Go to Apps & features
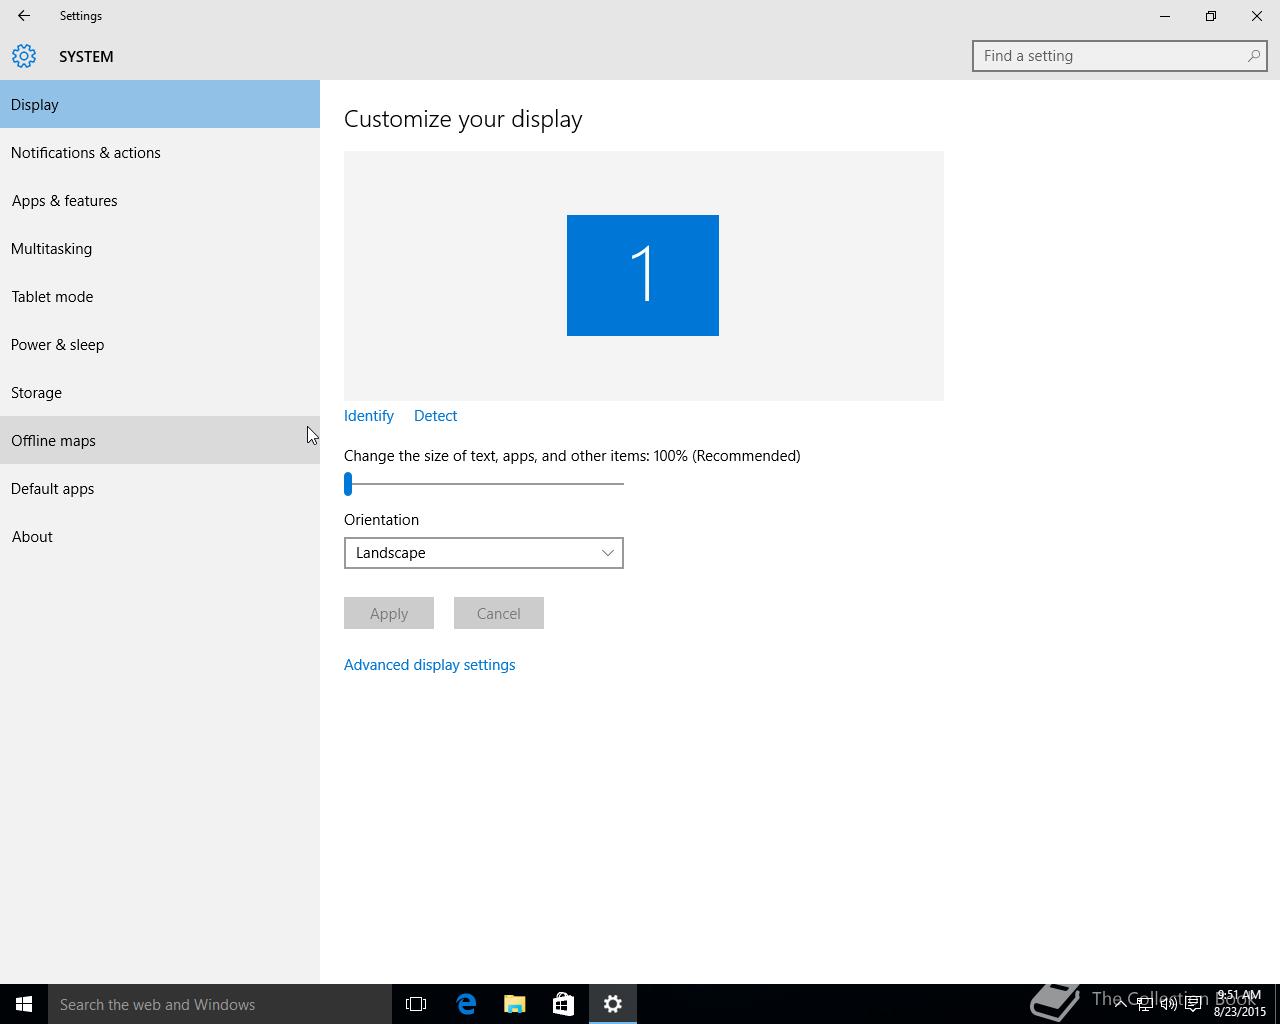 click(x=160, y=200)
